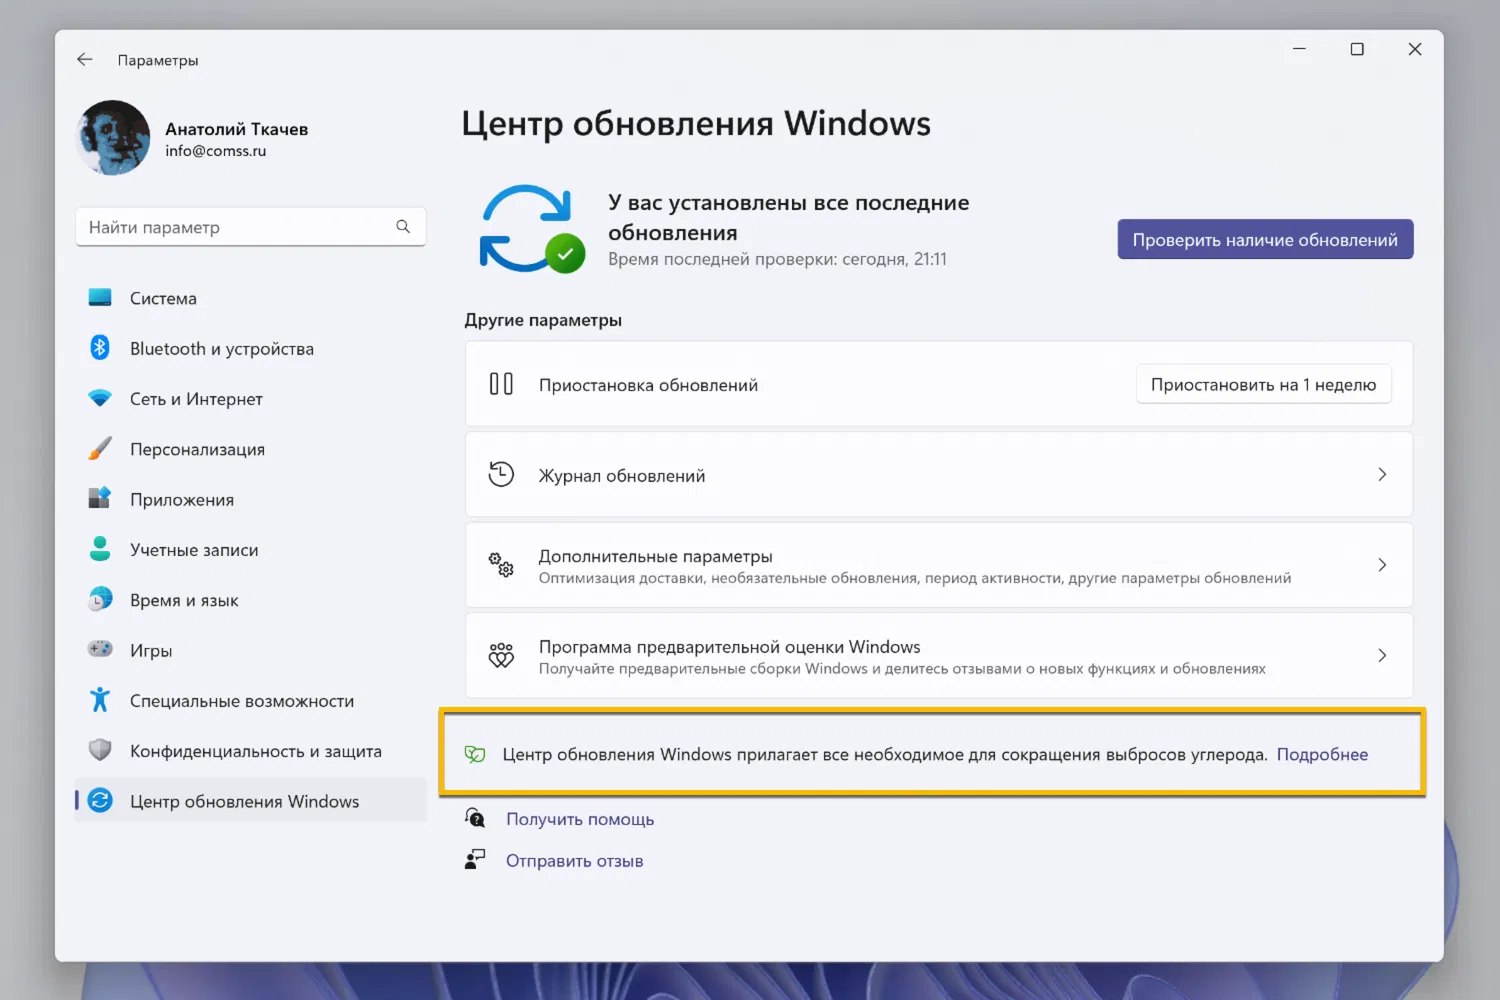The width and height of the screenshot is (1500, 1000).
Task: Click the Bluetooth icon in sidebar
Action: 100,348
